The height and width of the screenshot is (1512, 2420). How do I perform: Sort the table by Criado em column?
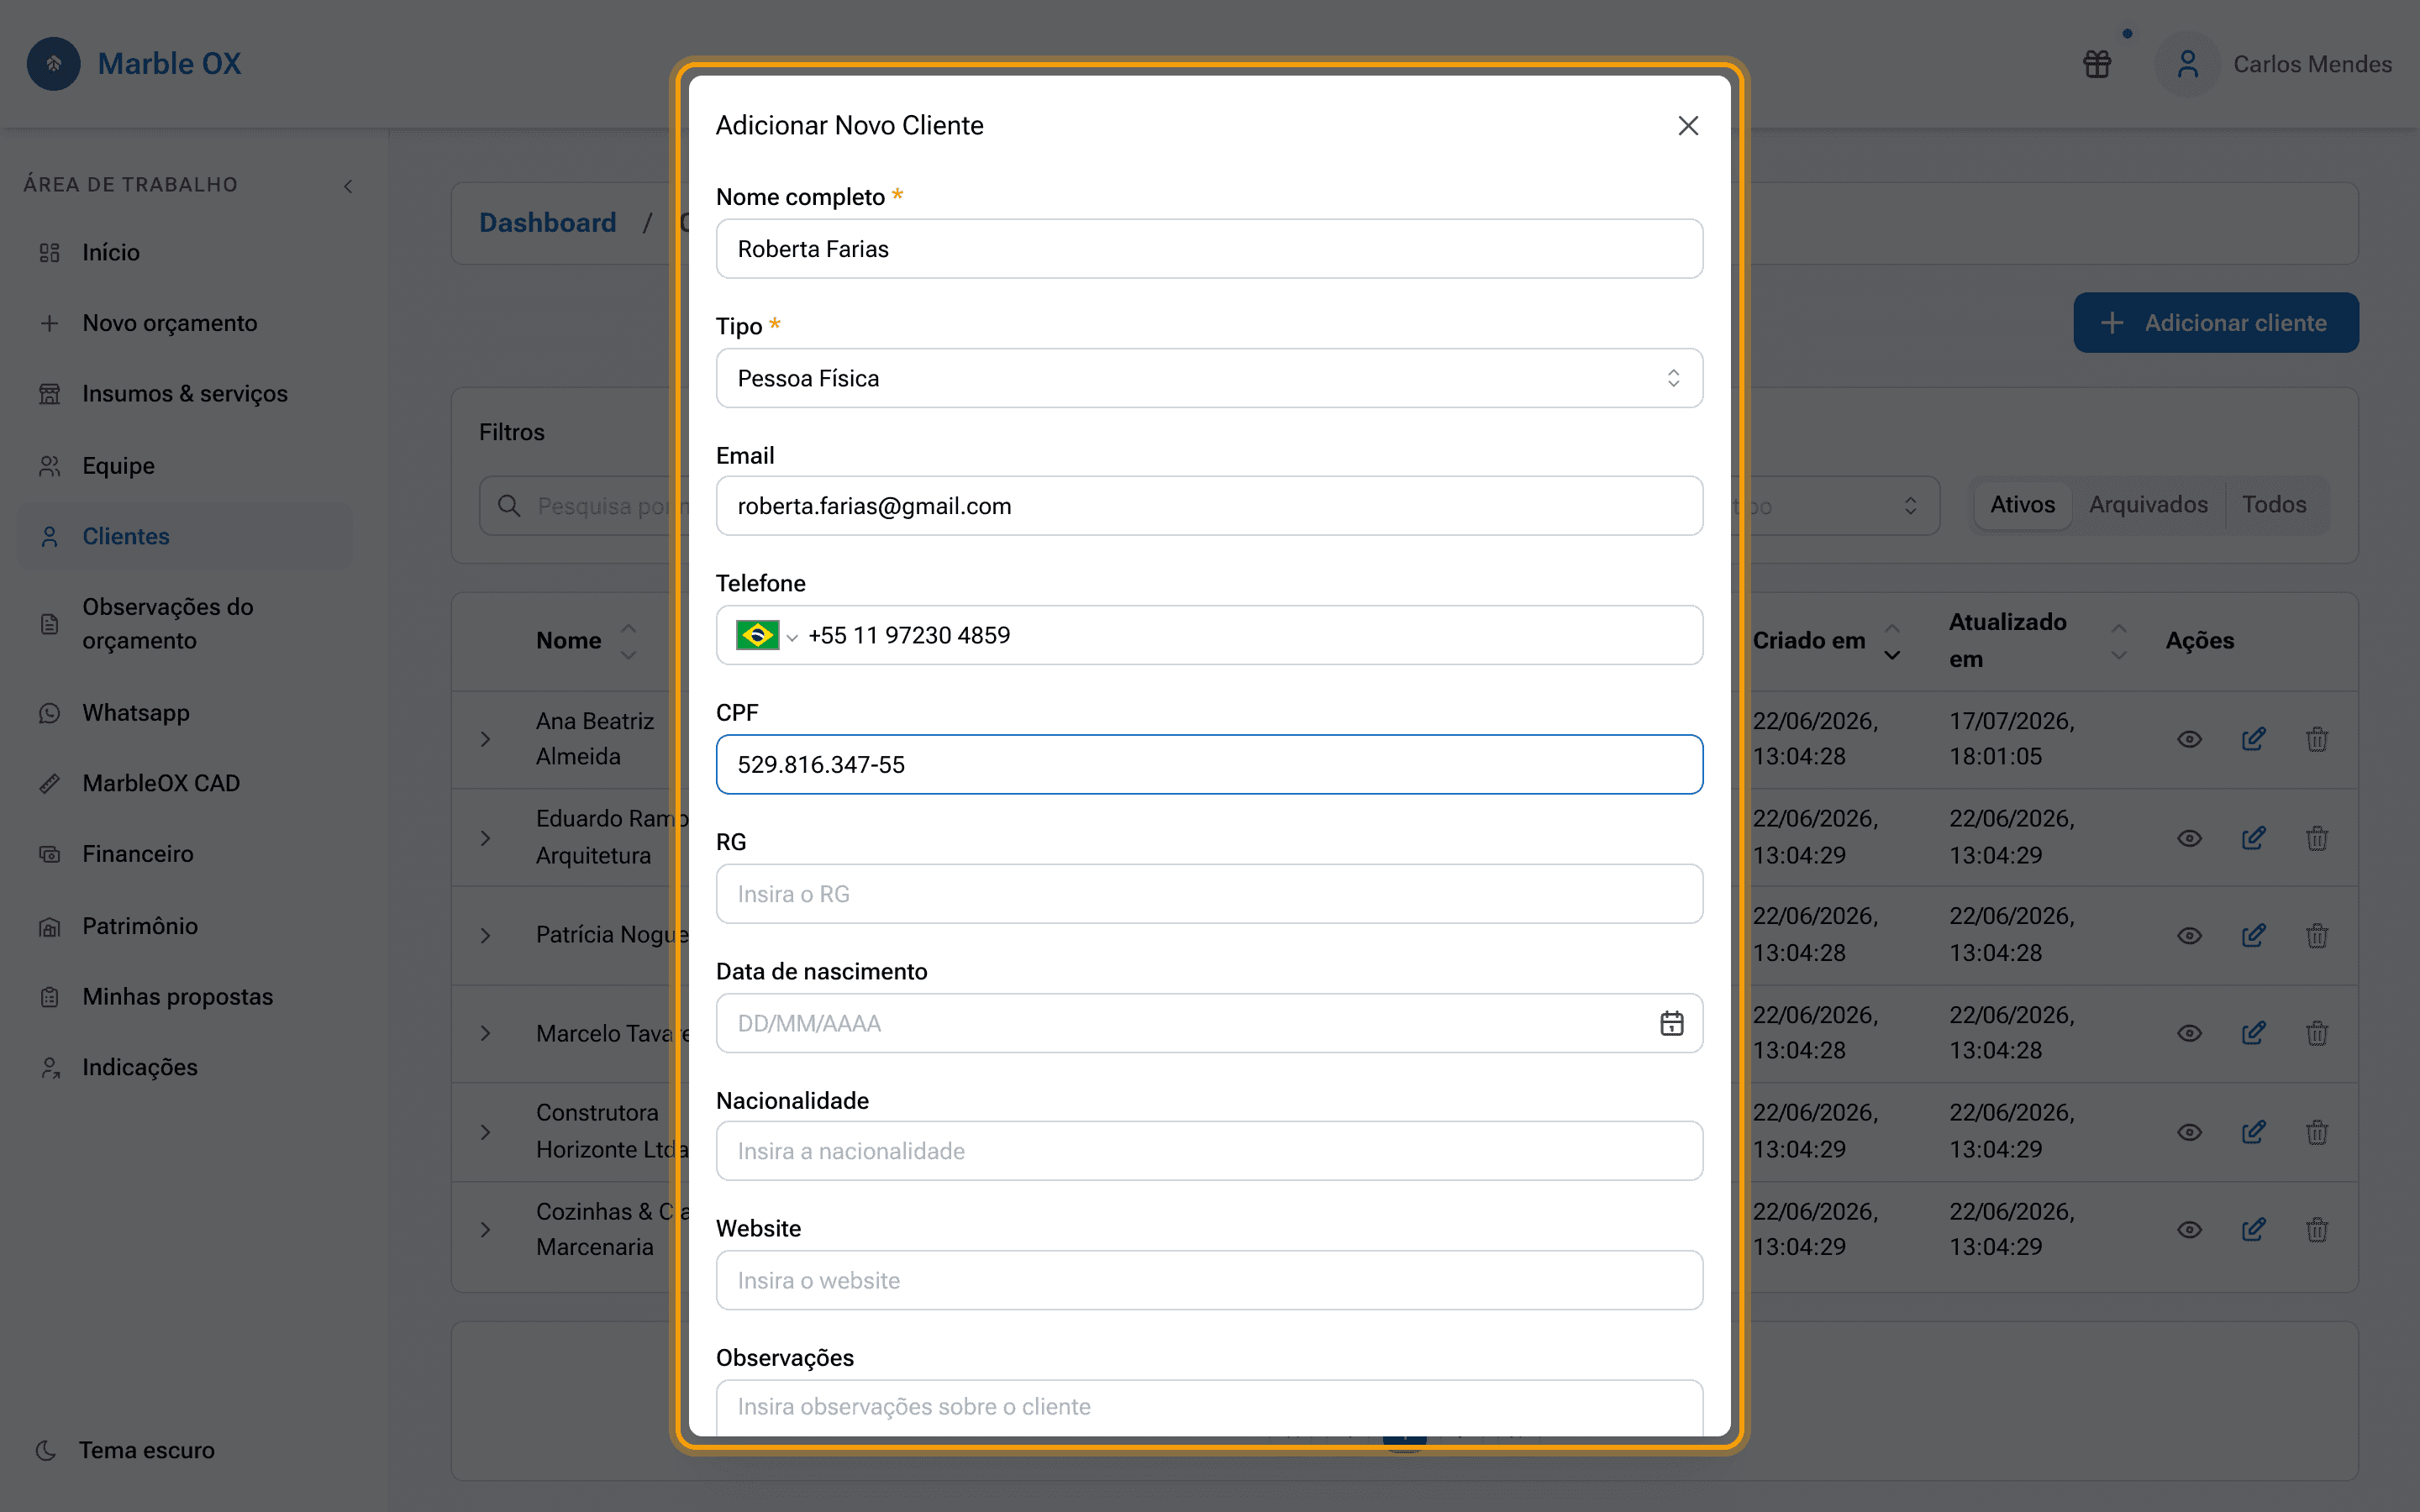[x=1892, y=641]
